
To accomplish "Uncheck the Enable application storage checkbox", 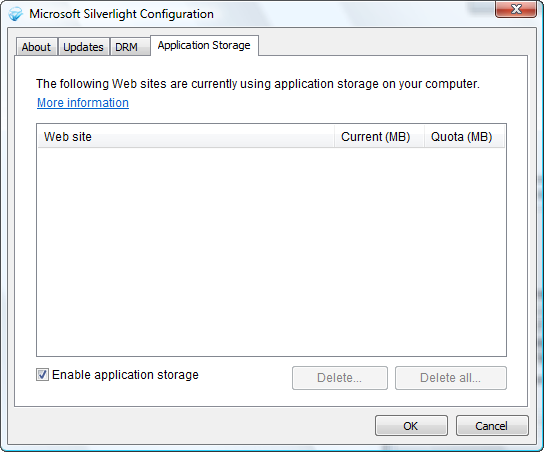I will click(42, 375).
